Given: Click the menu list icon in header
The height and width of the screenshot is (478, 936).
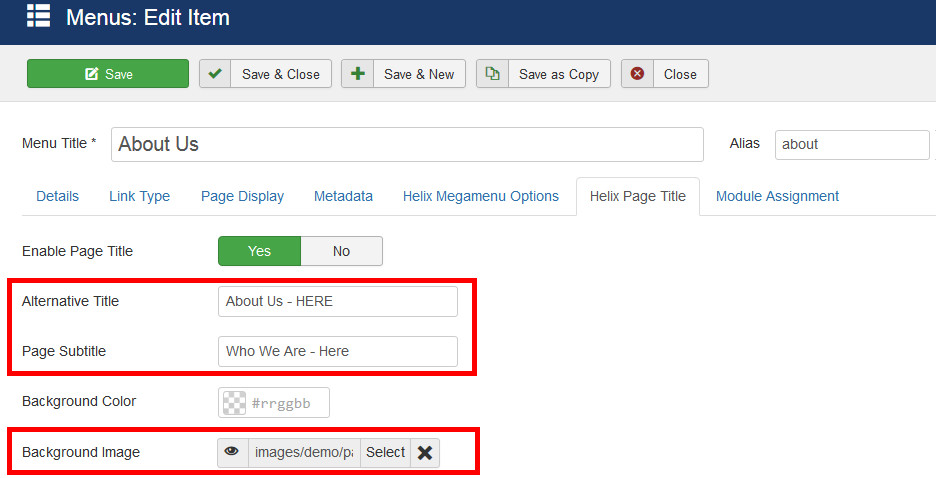Looking at the screenshot, I should [38, 17].
